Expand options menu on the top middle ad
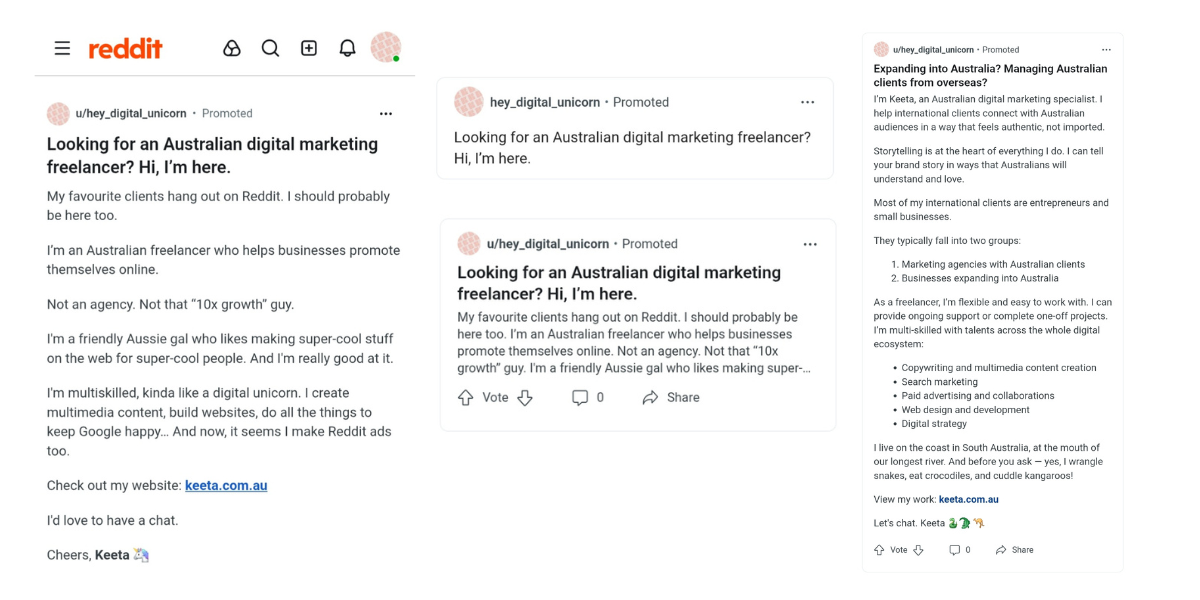Image resolution: width=1200 pixels, height=600 pixels. [808, 102]
